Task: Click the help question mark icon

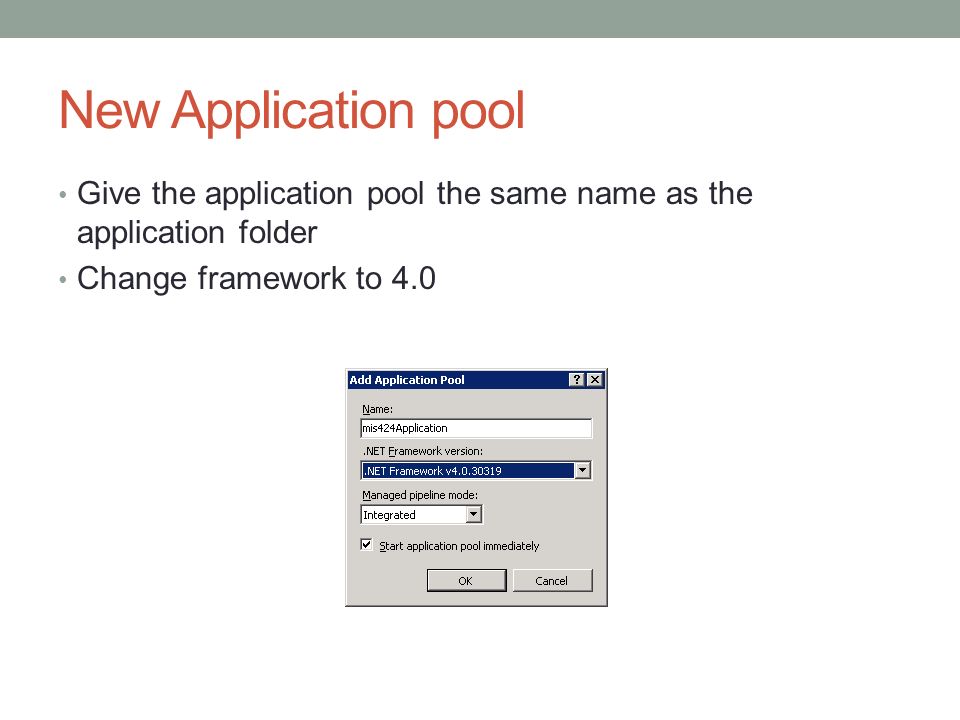Action: click(x=577, y=380)
